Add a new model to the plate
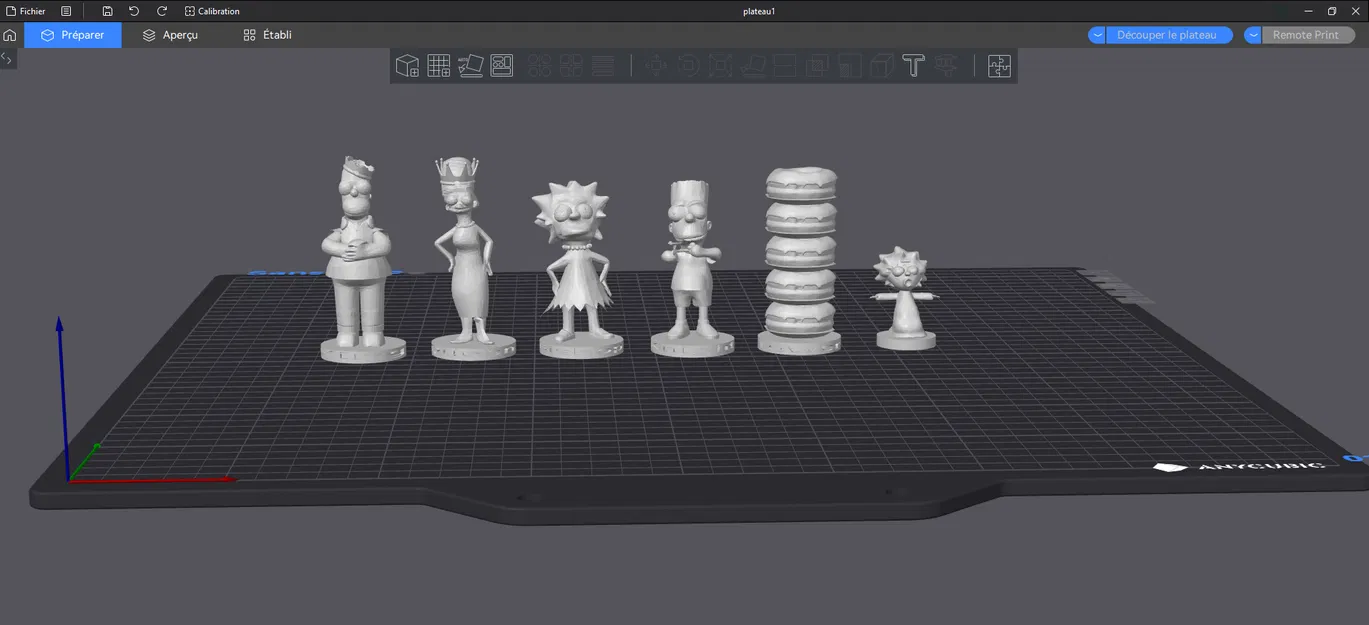Image resolution: width=1369 pixels, height=625 pixels. [407, 65]
